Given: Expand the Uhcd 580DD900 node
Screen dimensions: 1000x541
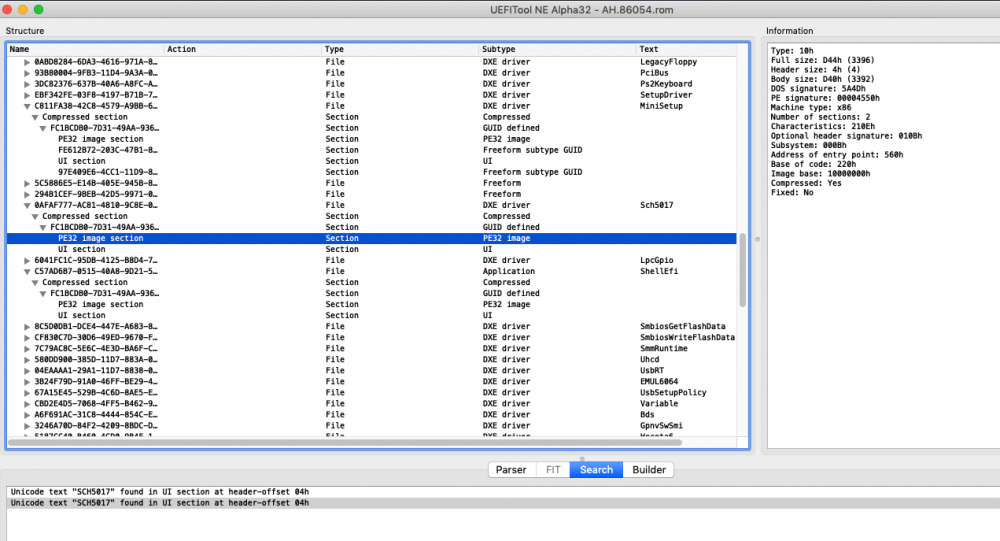Looking at the screenshot, I should [27, 360].
